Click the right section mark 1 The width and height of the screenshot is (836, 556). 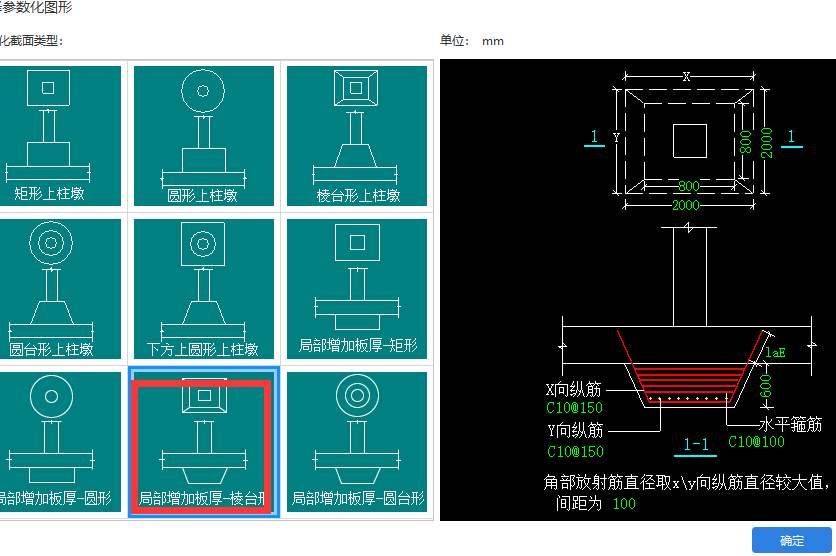click(x=791, y=137)
